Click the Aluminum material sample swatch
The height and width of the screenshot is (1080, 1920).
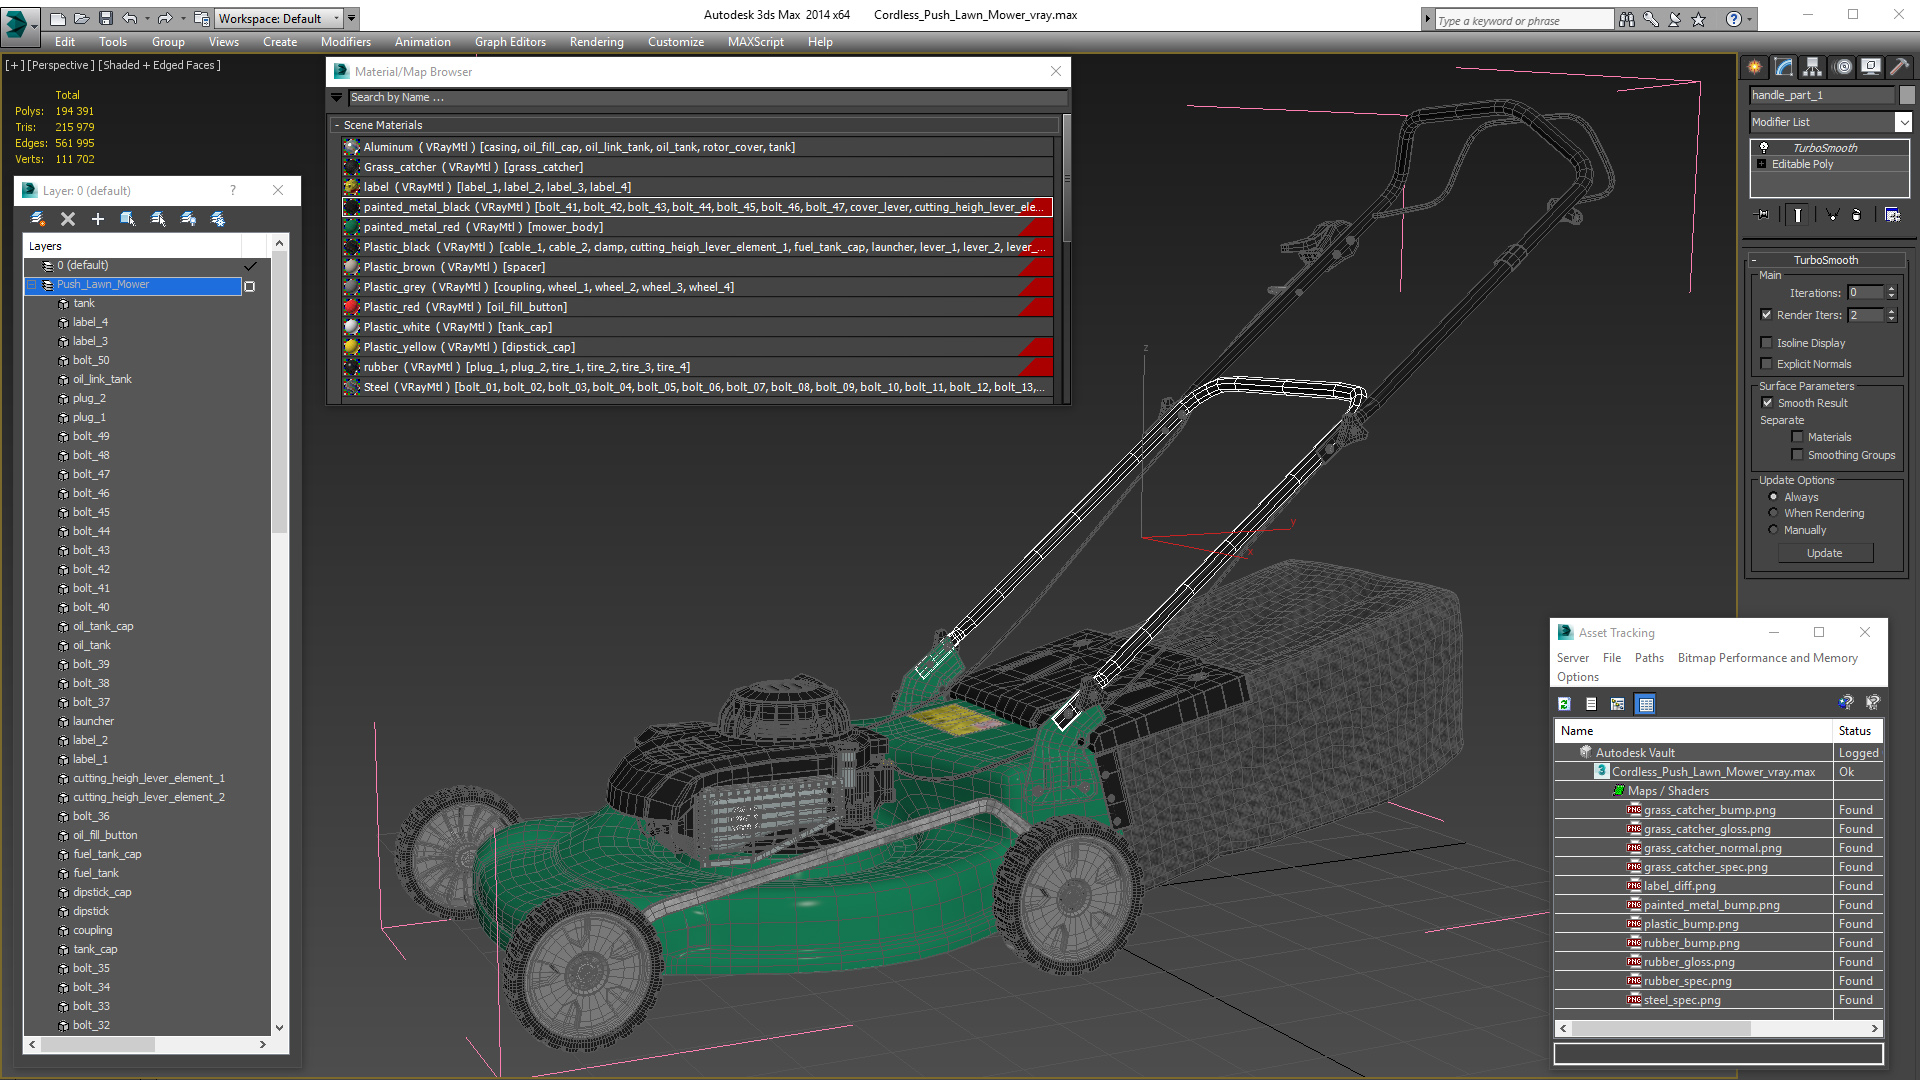[352, 147]
